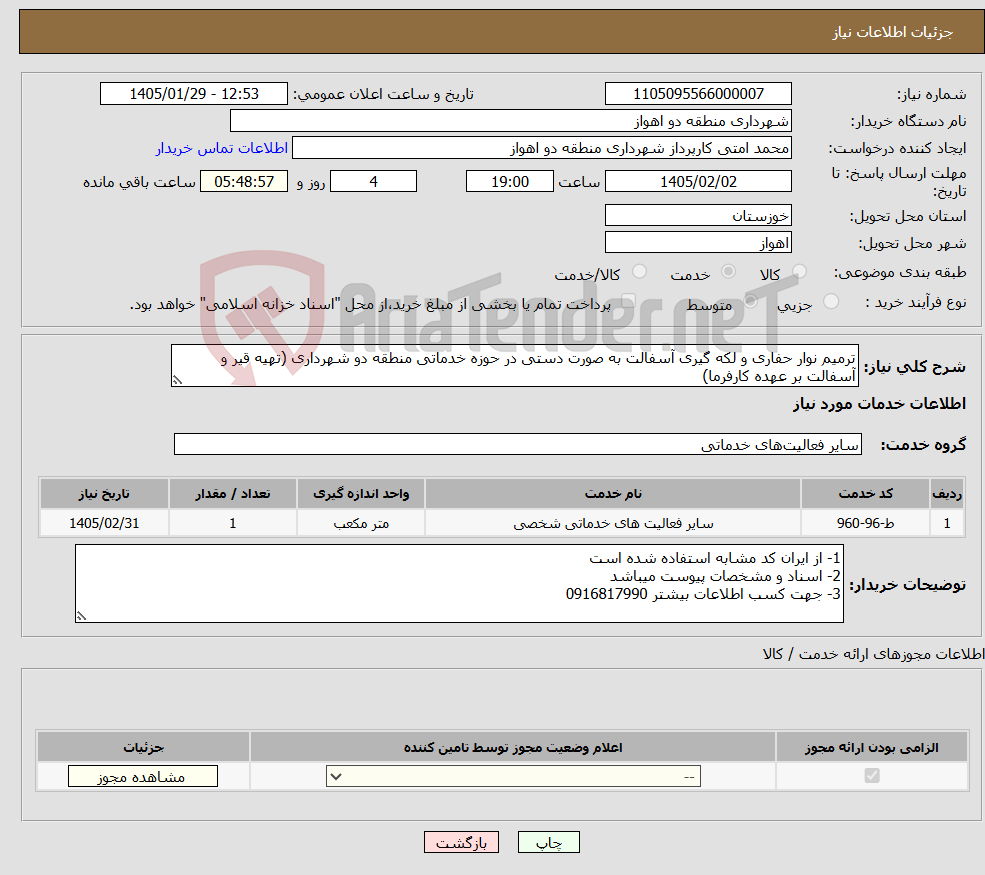The height and width of the screenshot is (875, 985).
Task: Click the need number field 1105095566000007
Action: (698, 94)
